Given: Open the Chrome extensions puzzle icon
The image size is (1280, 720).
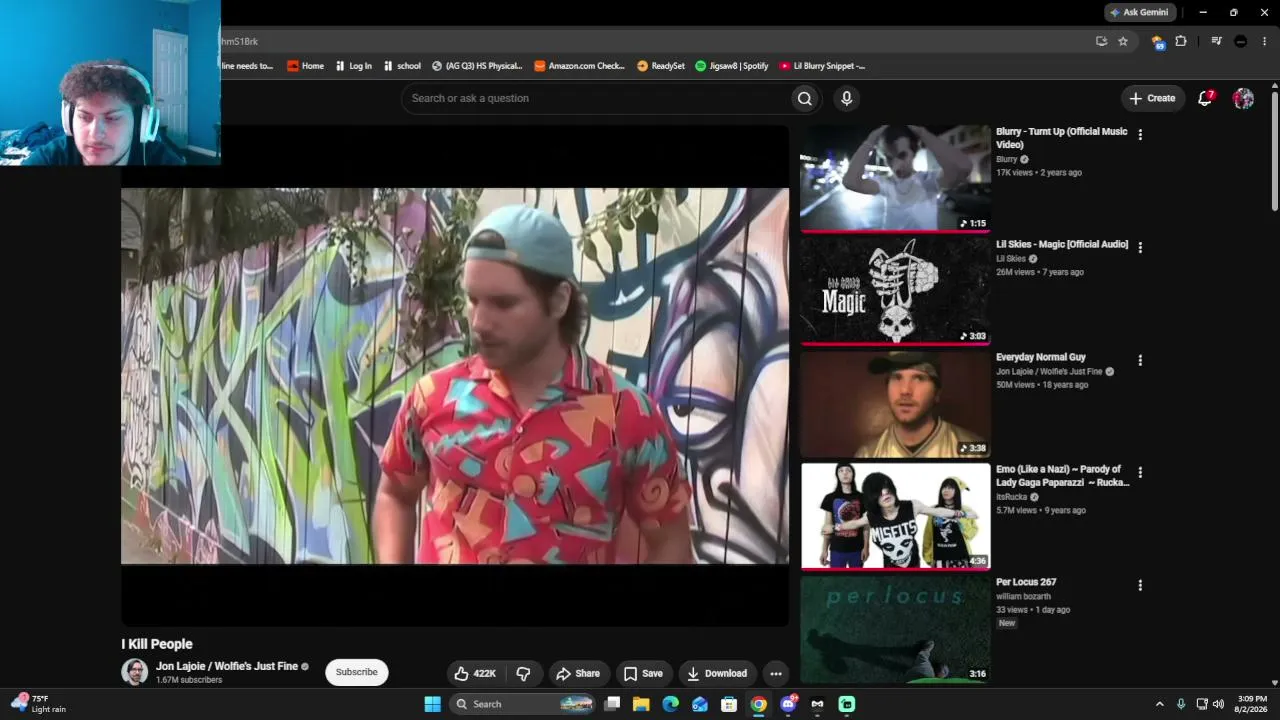Looking at the screenshot, I should (x=1181, y=41).
